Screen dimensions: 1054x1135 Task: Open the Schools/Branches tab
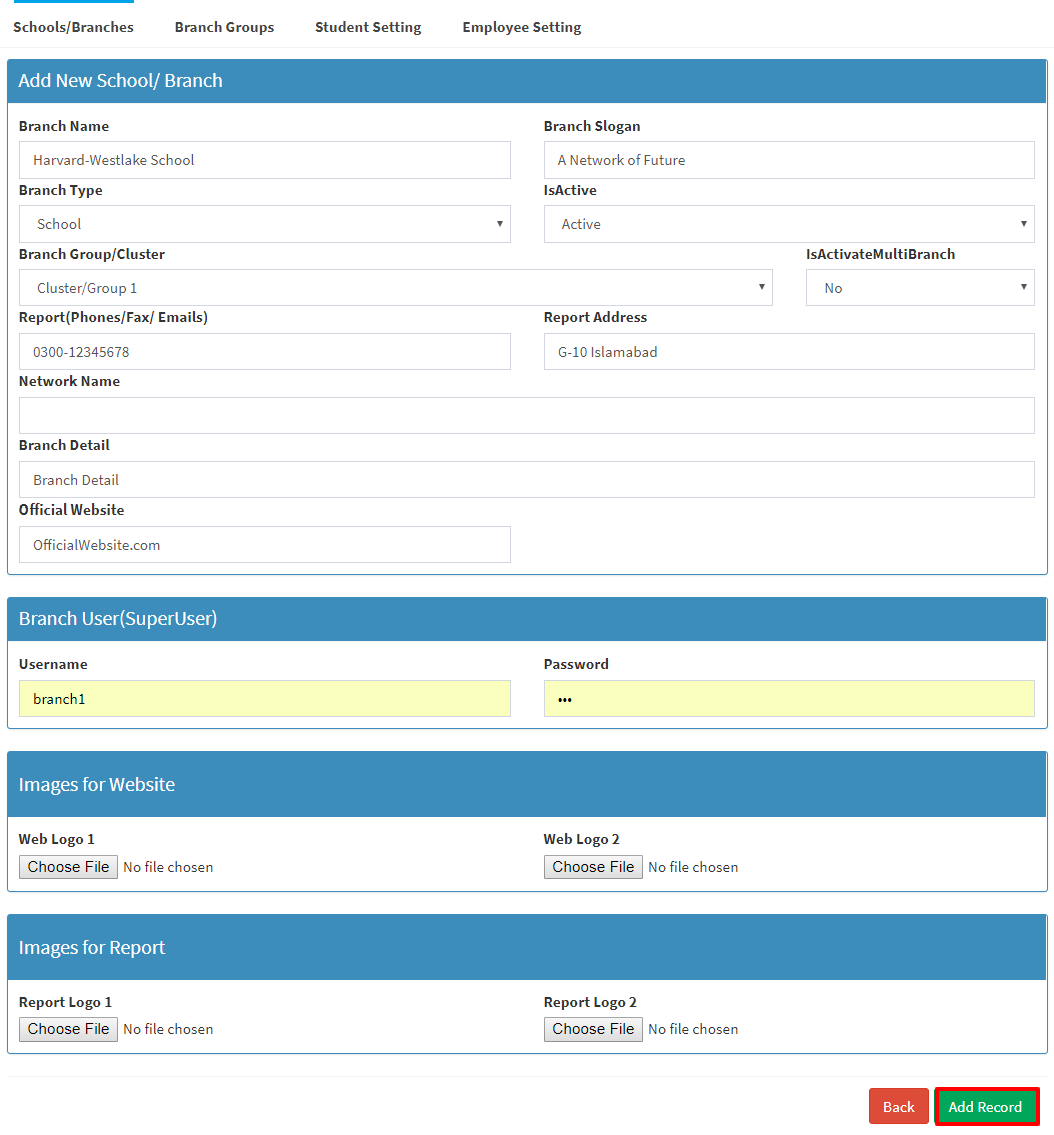tap(73, 27)
